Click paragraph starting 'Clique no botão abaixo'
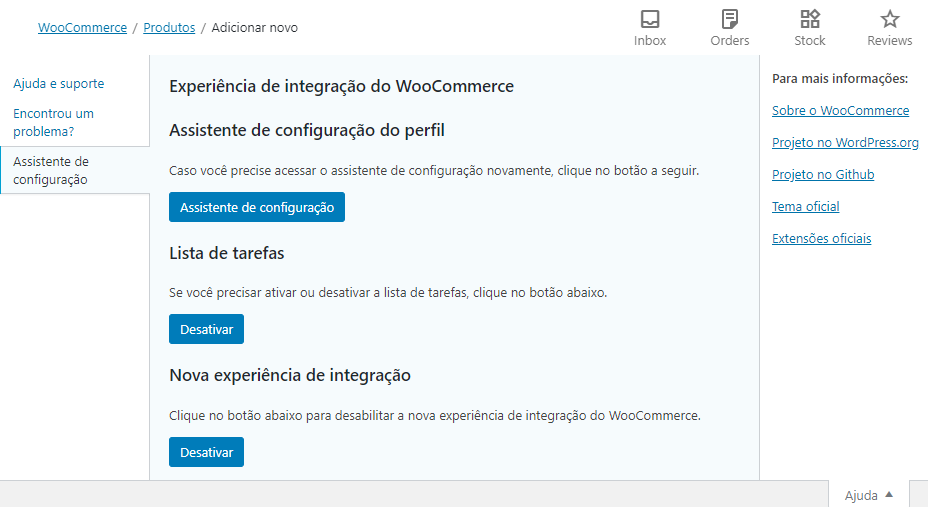 pyautogui.click(x=435, y=416)
